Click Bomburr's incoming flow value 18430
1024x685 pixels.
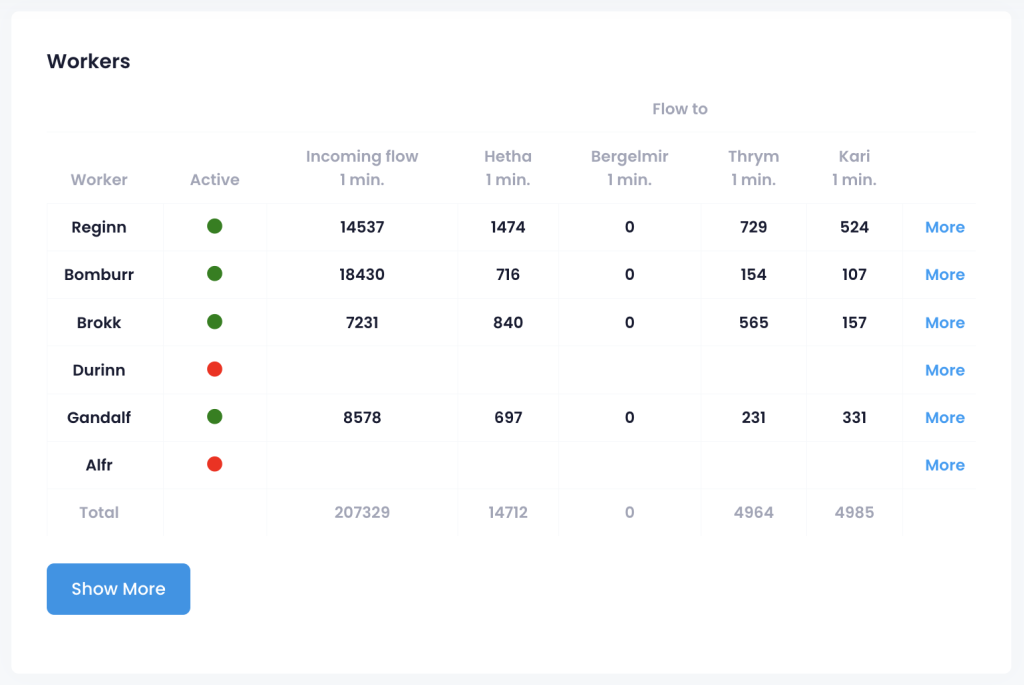coord(362,275)
